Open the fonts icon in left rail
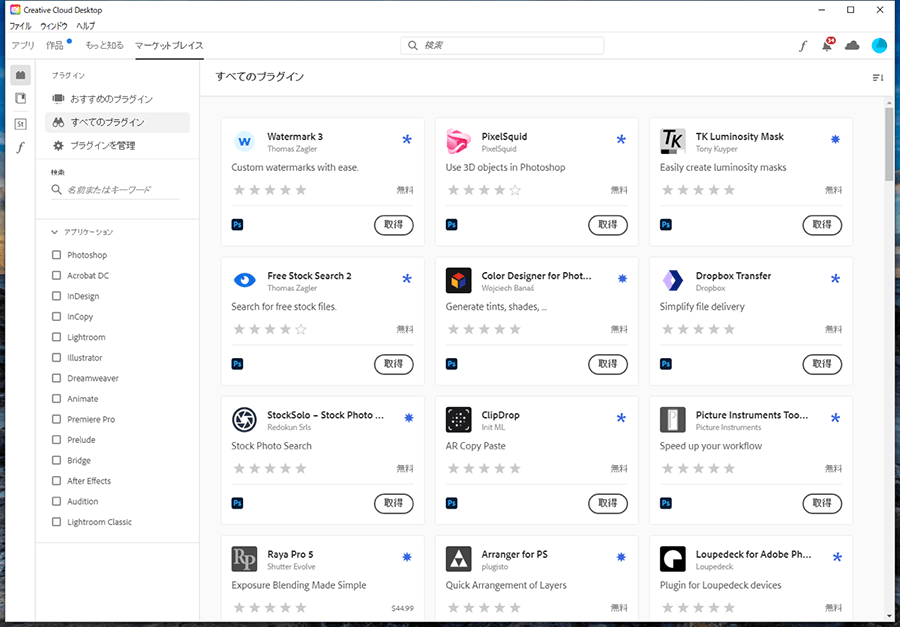The width and height of the screenshot is (900, 627). [x=21, y=148]
